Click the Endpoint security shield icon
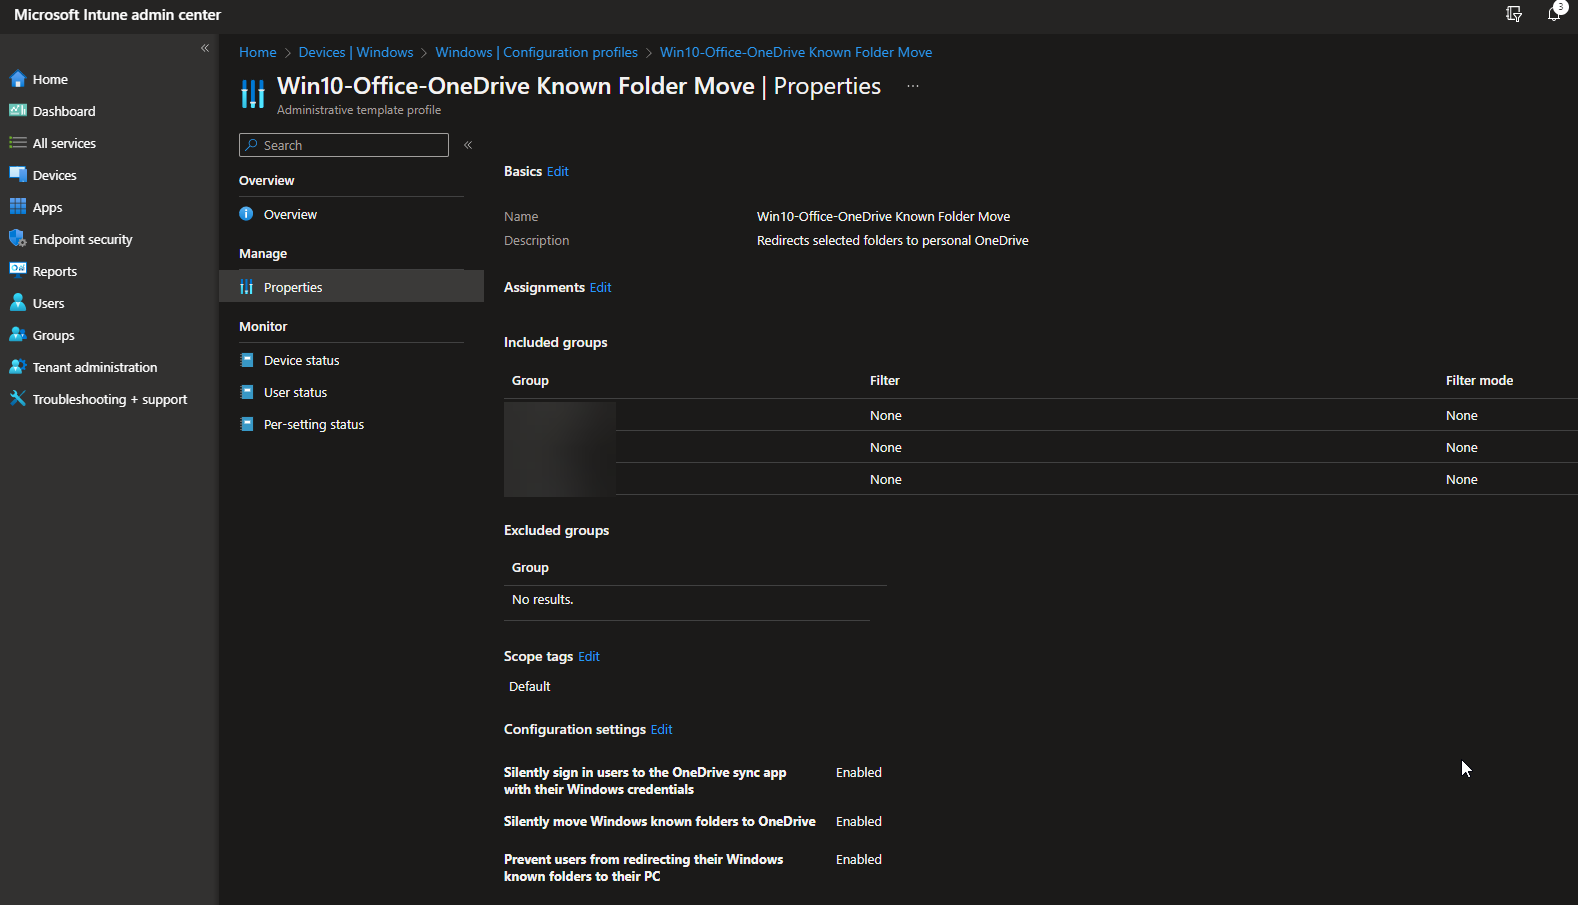Image resolution: width=1578 pixels, height=905 pixels. coord(18,239)
